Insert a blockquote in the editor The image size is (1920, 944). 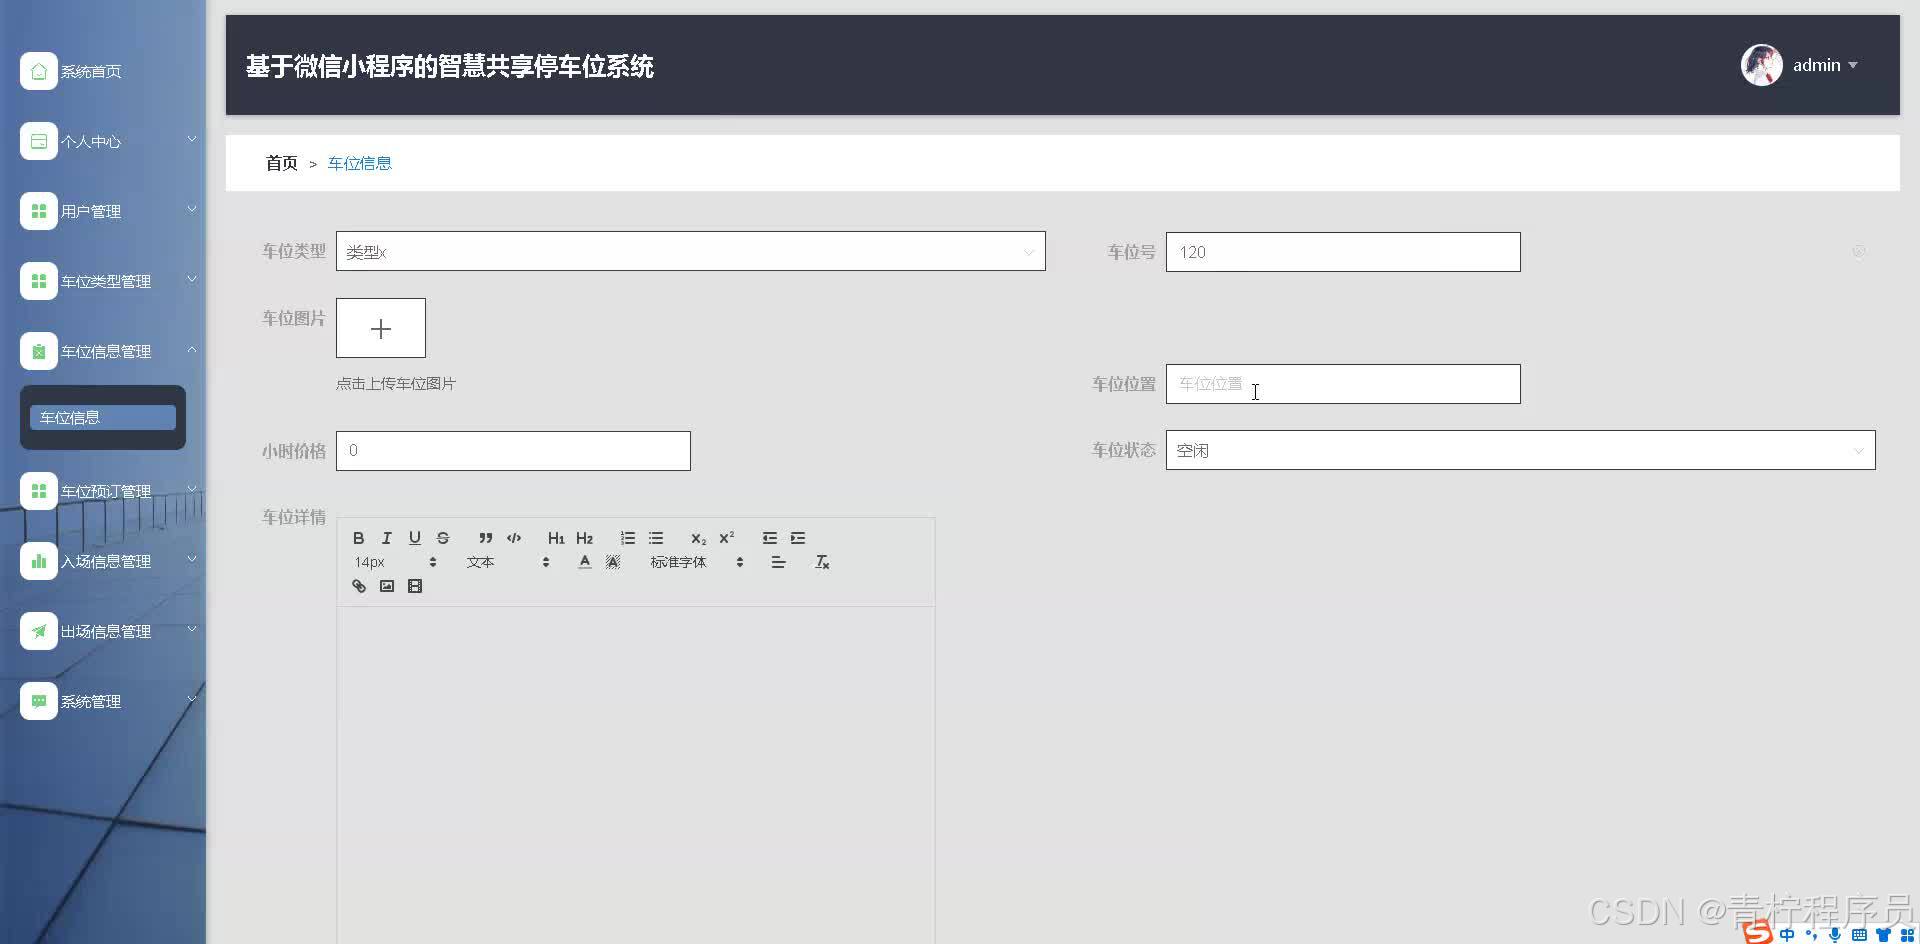coord(485,537)
